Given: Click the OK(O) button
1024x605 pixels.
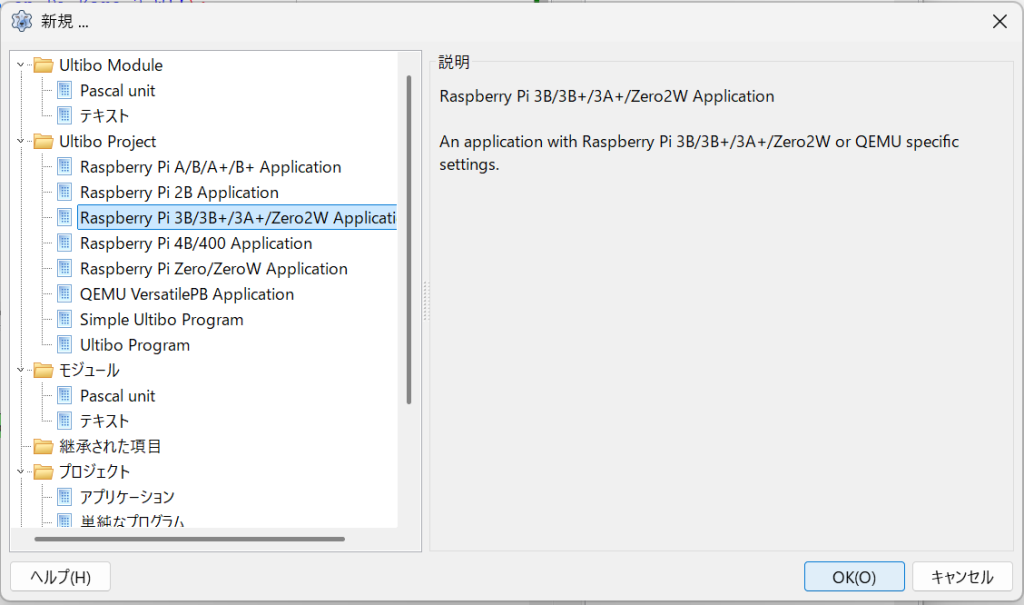Looking at the screenshot, I should [x=854, y=577].
